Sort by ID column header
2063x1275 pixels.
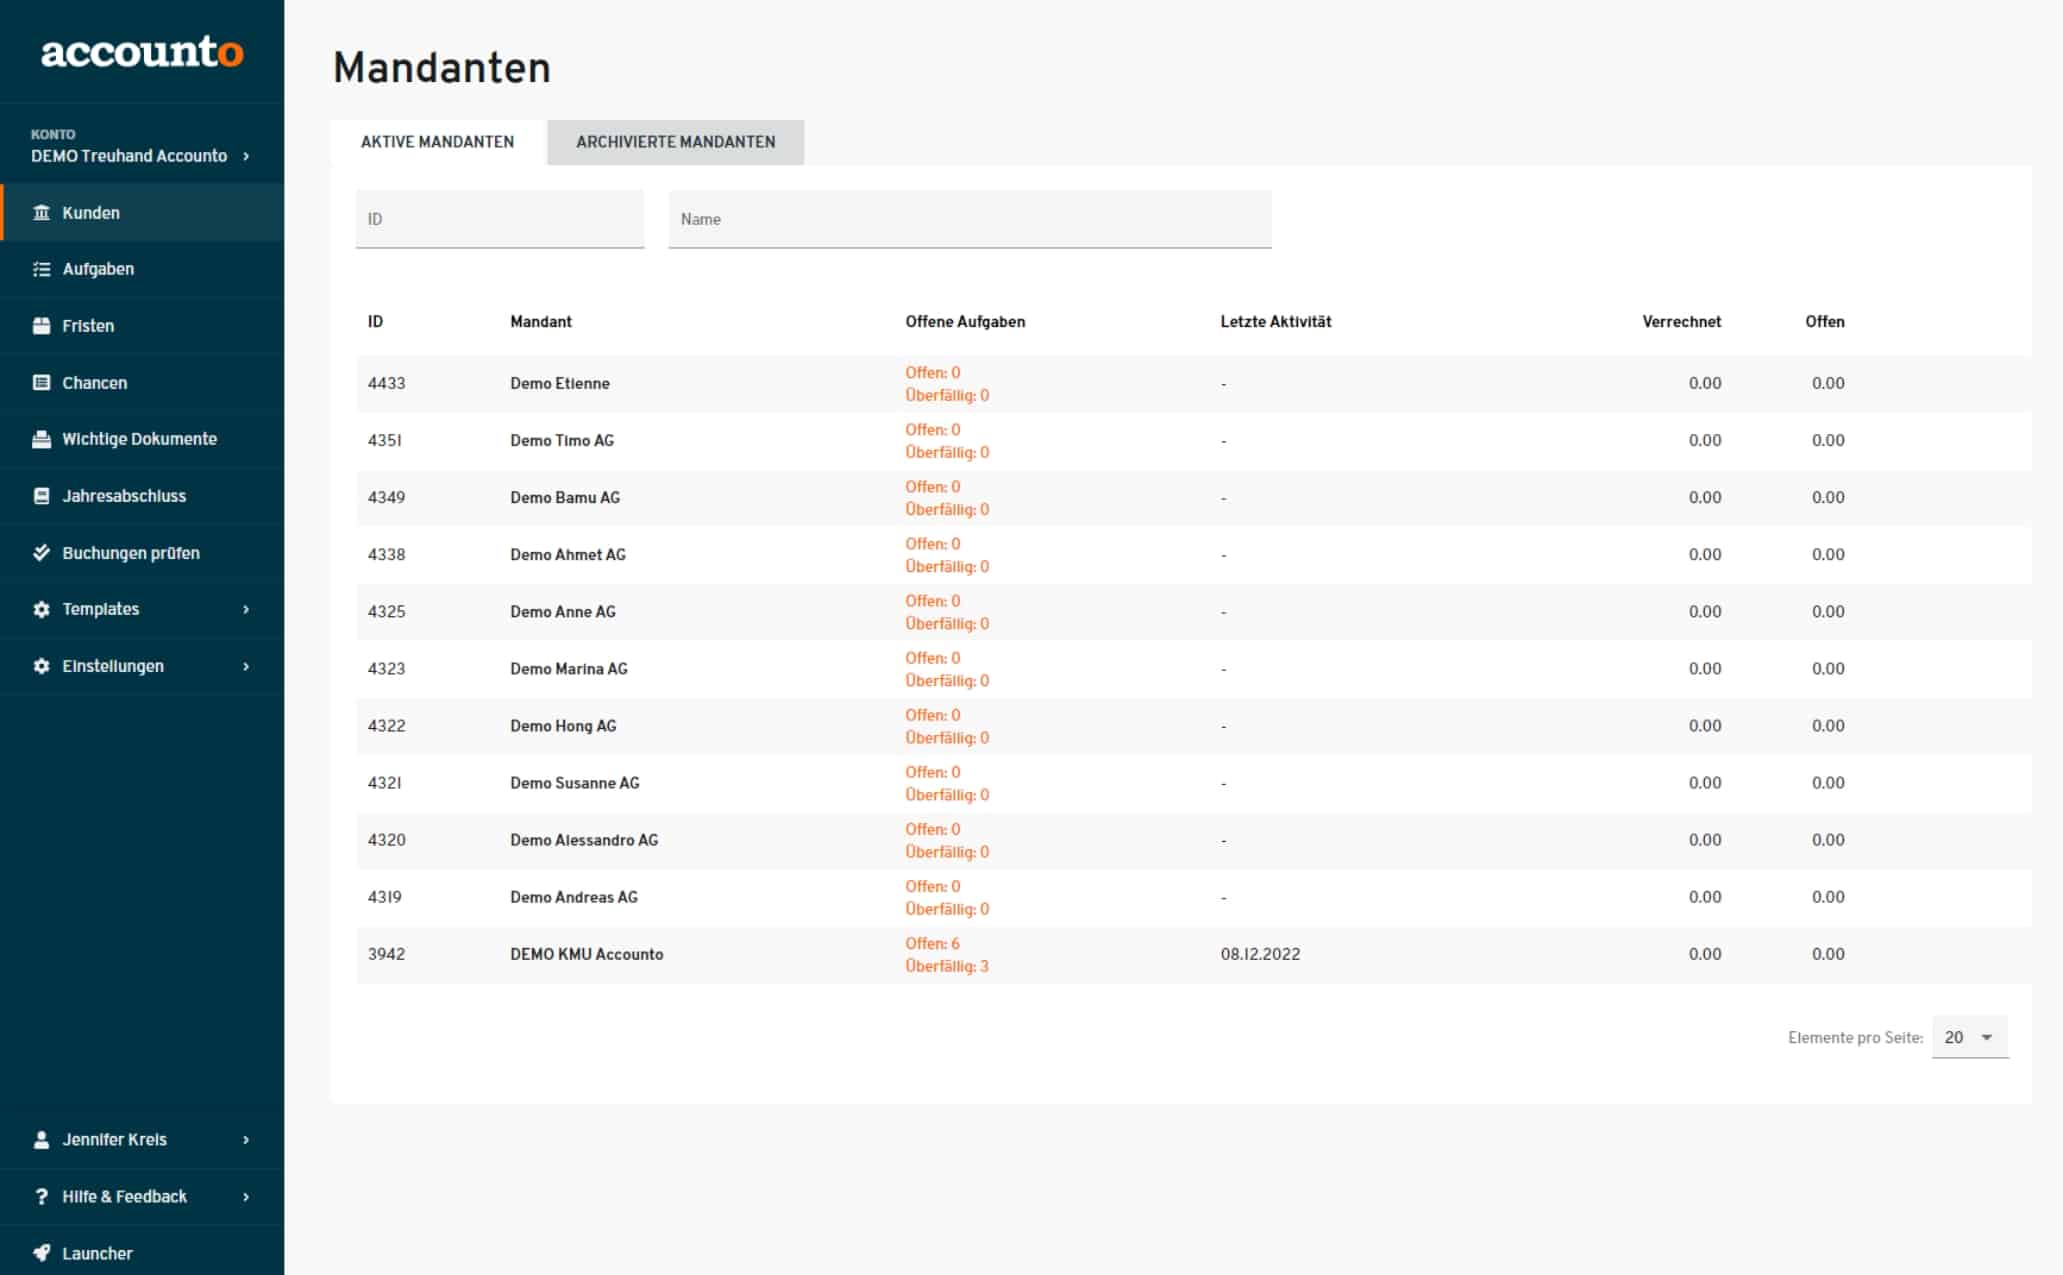[375, 322]
